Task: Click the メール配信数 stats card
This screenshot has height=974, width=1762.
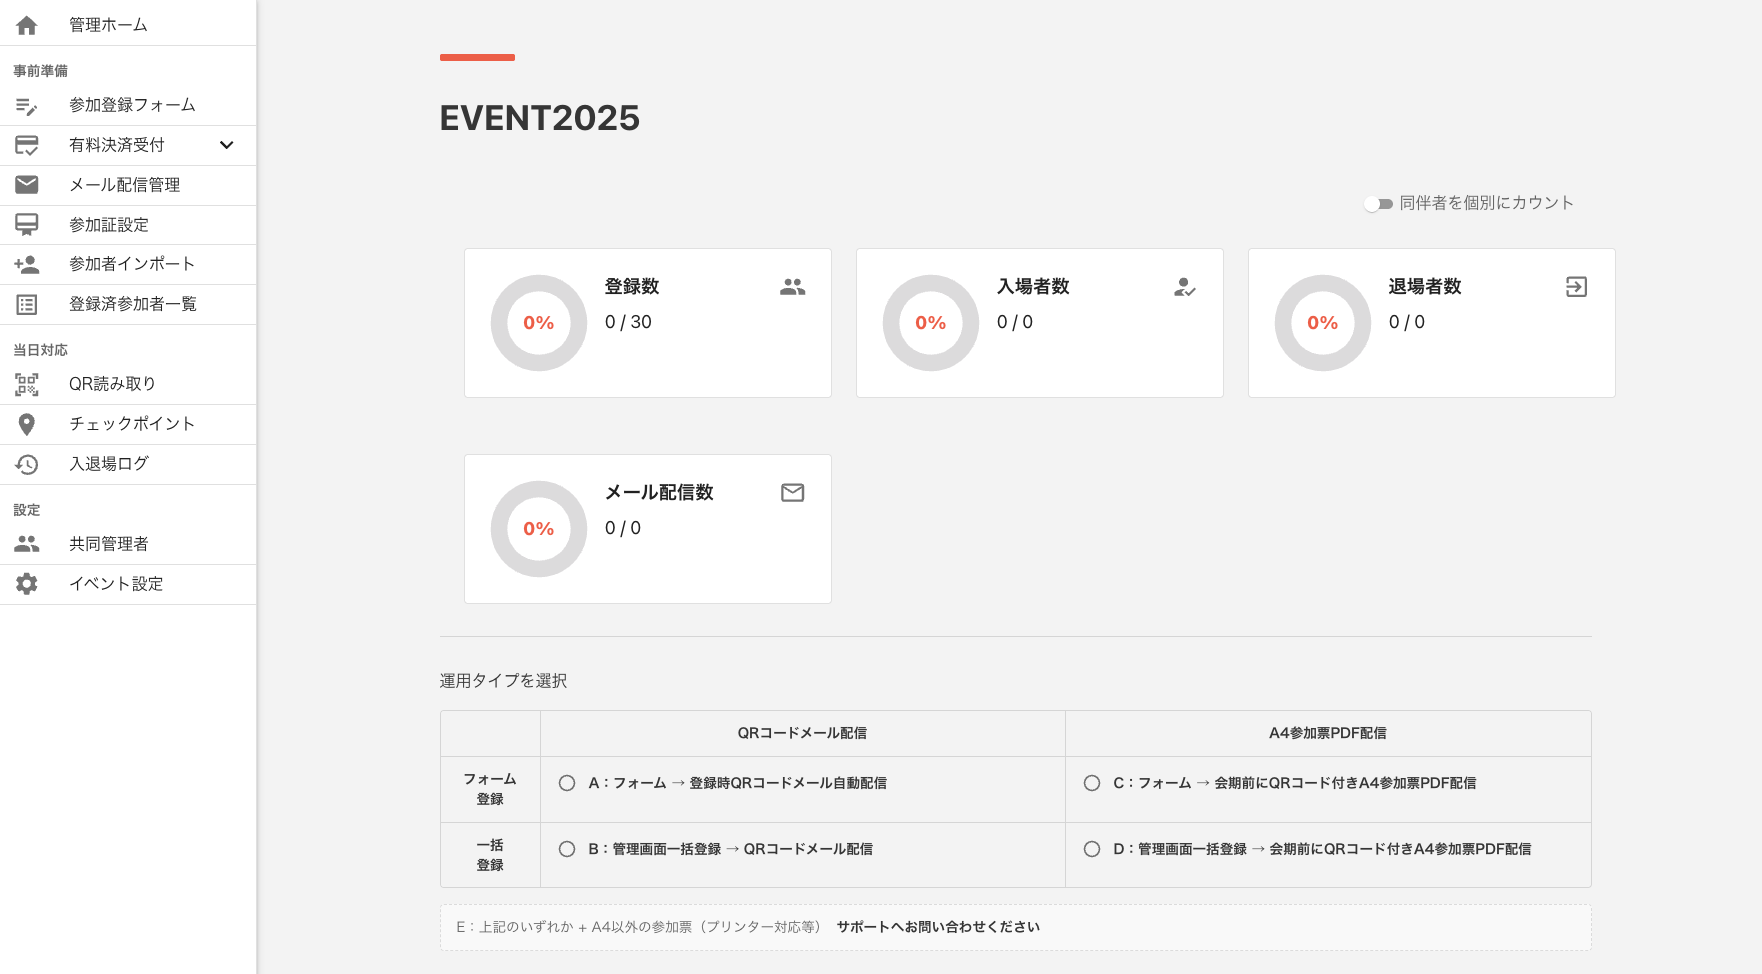Action: click(647, 529)
